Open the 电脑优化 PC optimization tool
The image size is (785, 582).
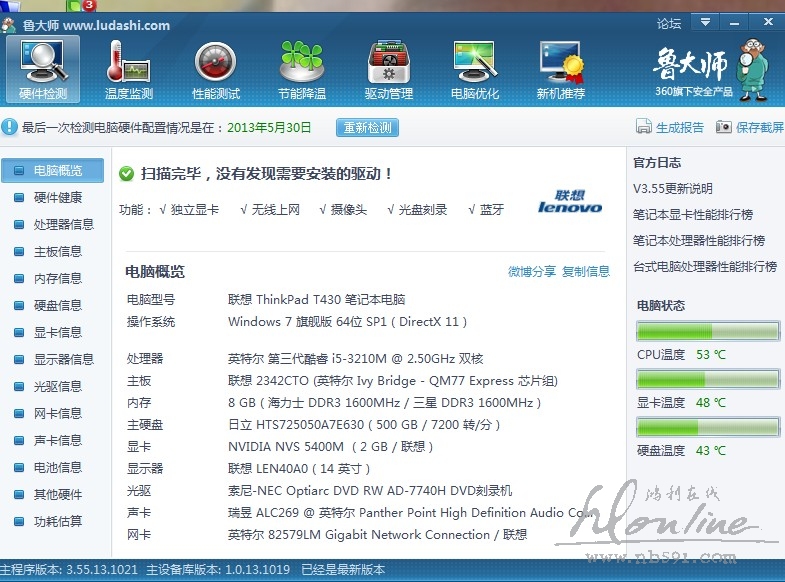point(475,70)
